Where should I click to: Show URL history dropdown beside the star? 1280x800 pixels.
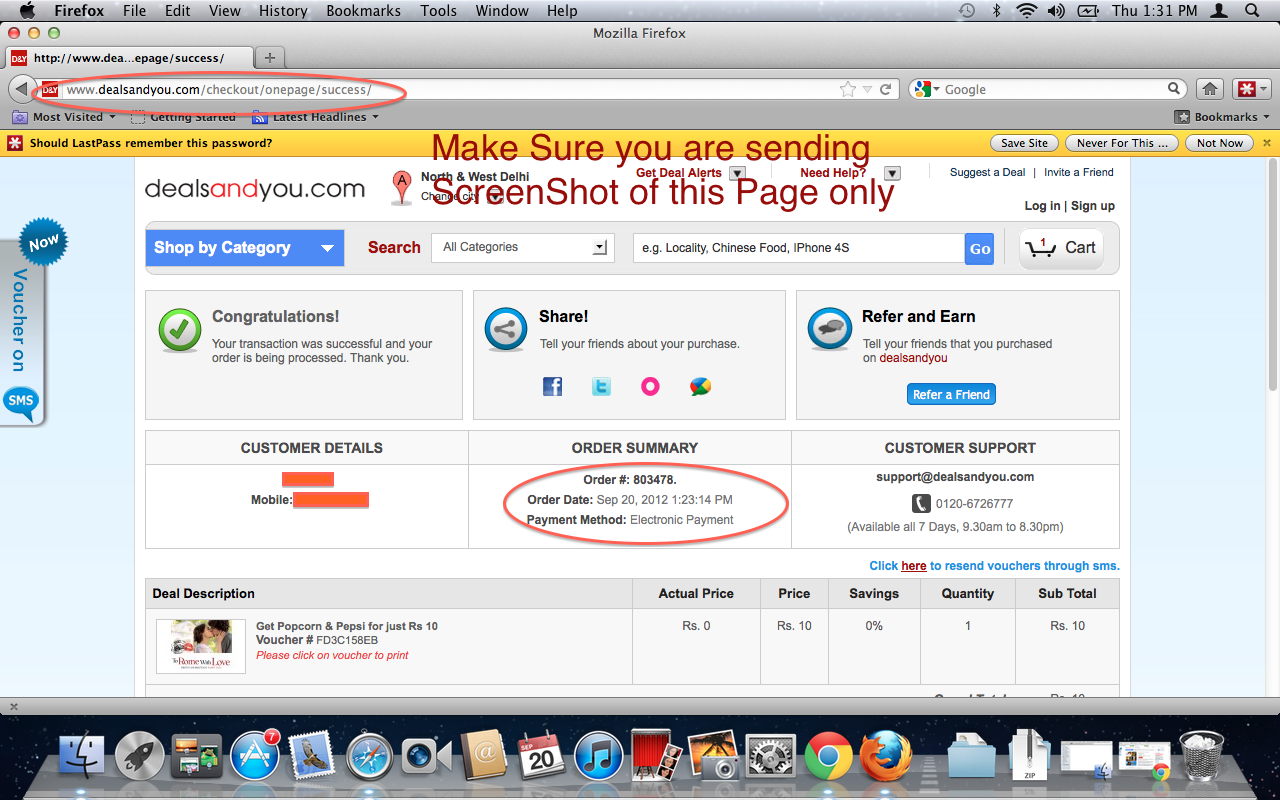[867, 90]
